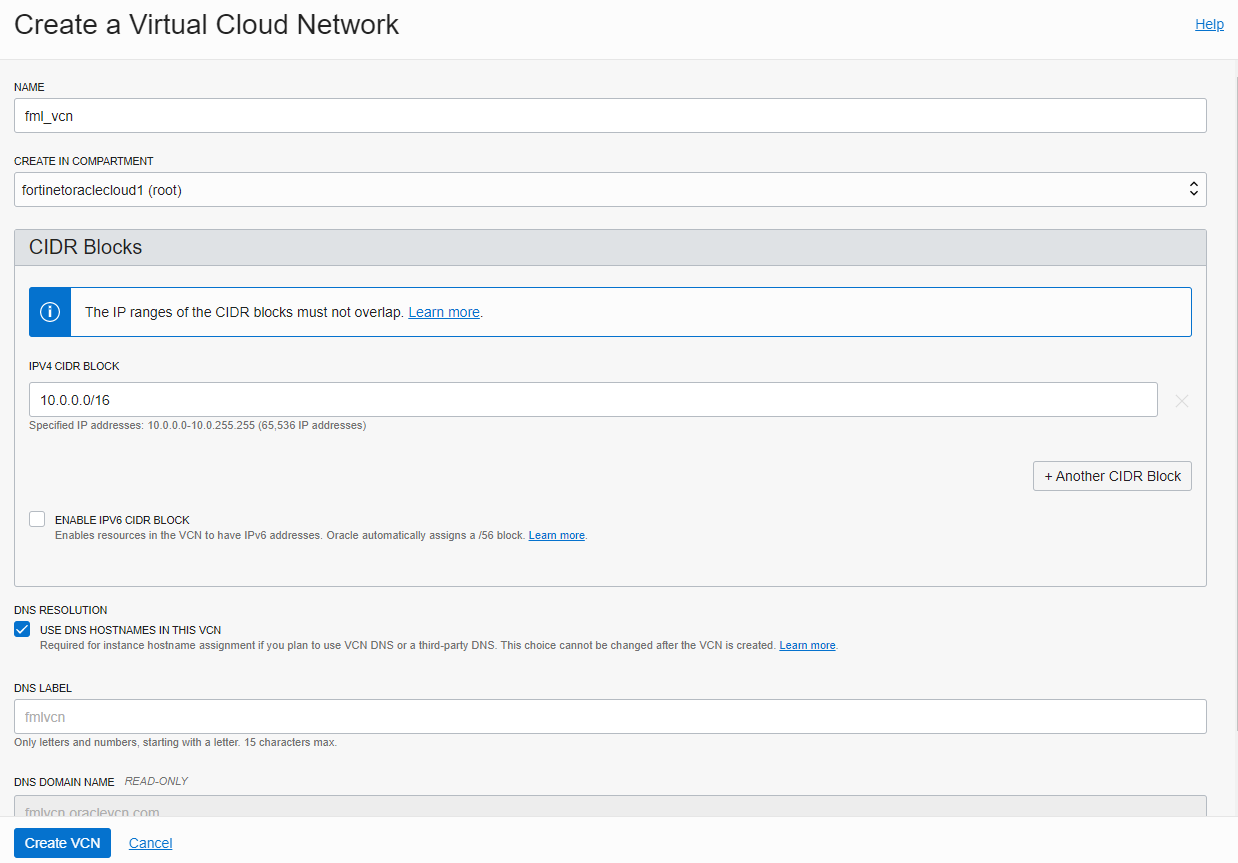Screen dimensions: 1238x863
Task: Enable the IPv6 CIDR Block checkbox
Action: [37, 518]
